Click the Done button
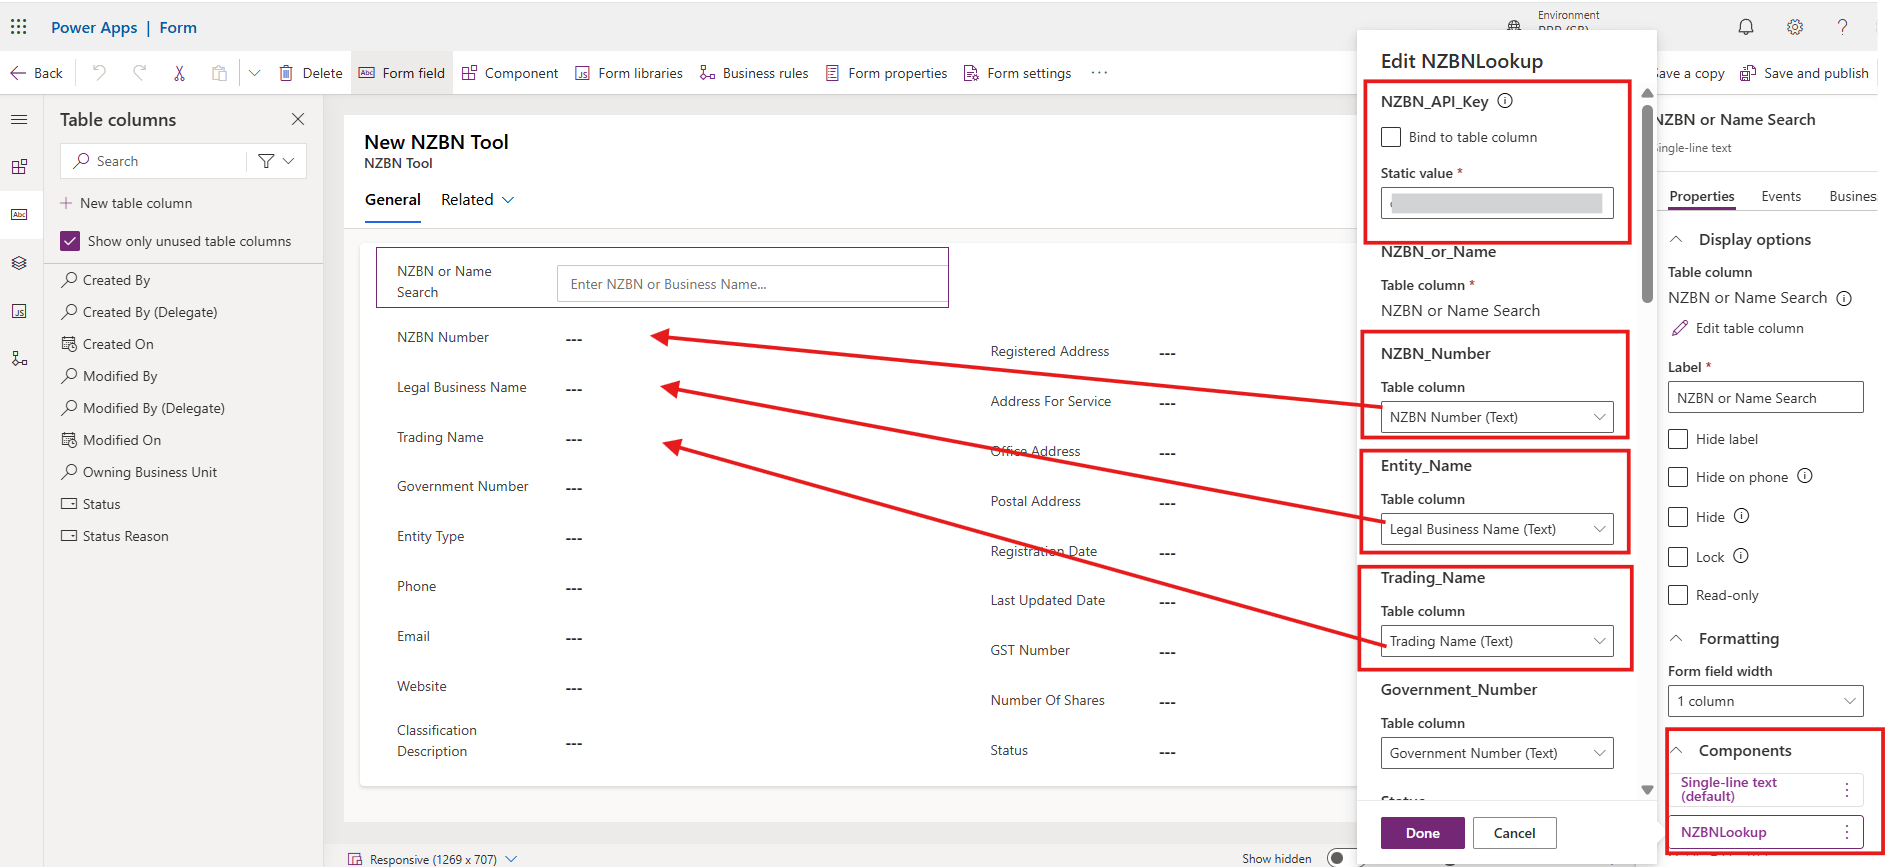This screenshot has width=1886, height=867. [1423, 833]
